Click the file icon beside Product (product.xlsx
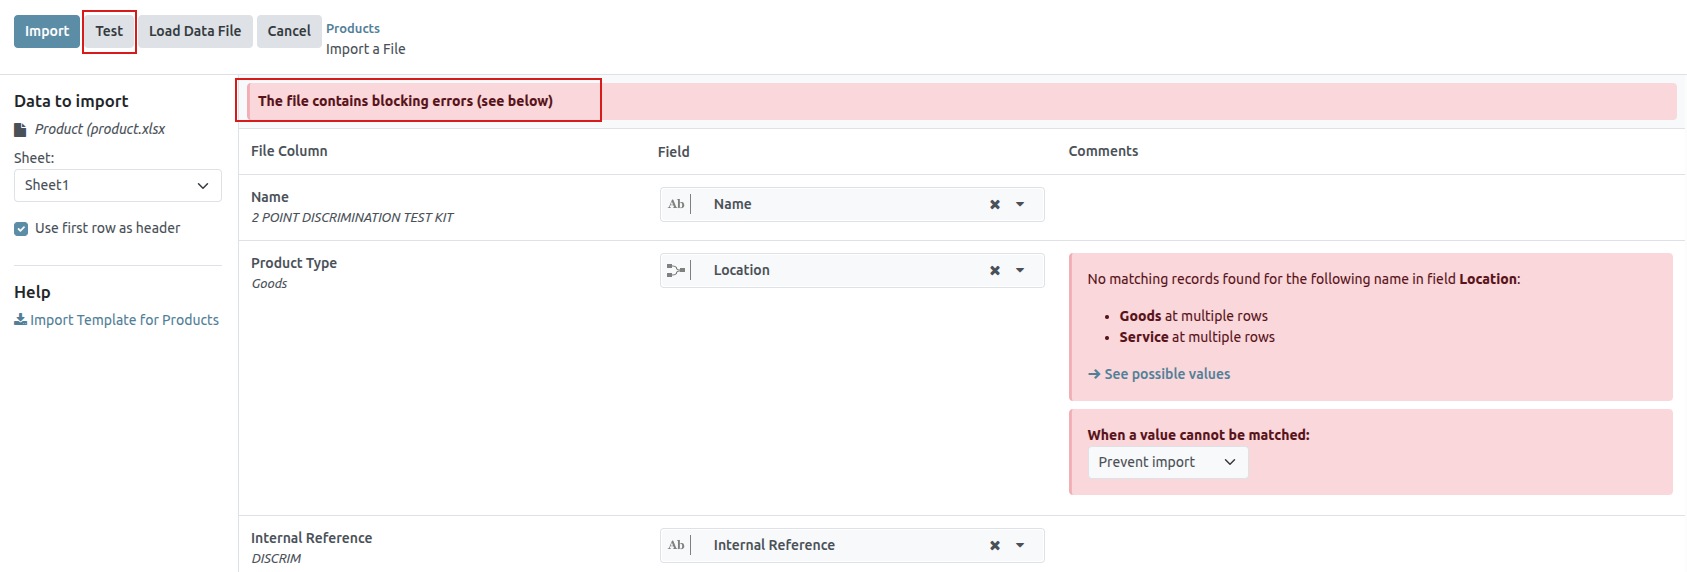The height and width of the screenshot is (572, 1687). point(20,130)
